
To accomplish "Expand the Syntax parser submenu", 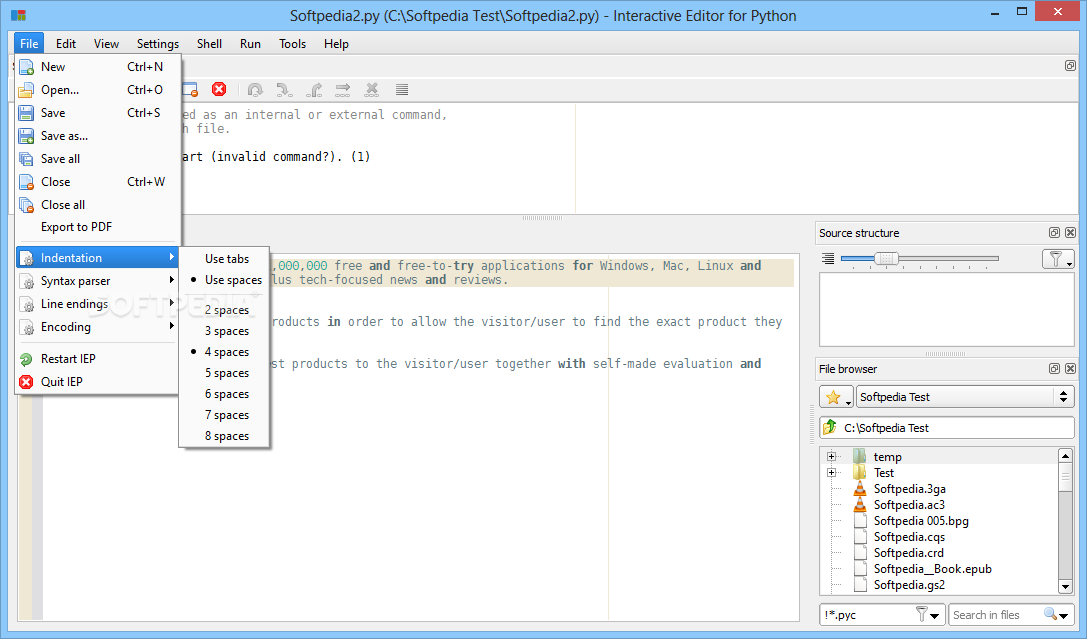I will [97, 281].
